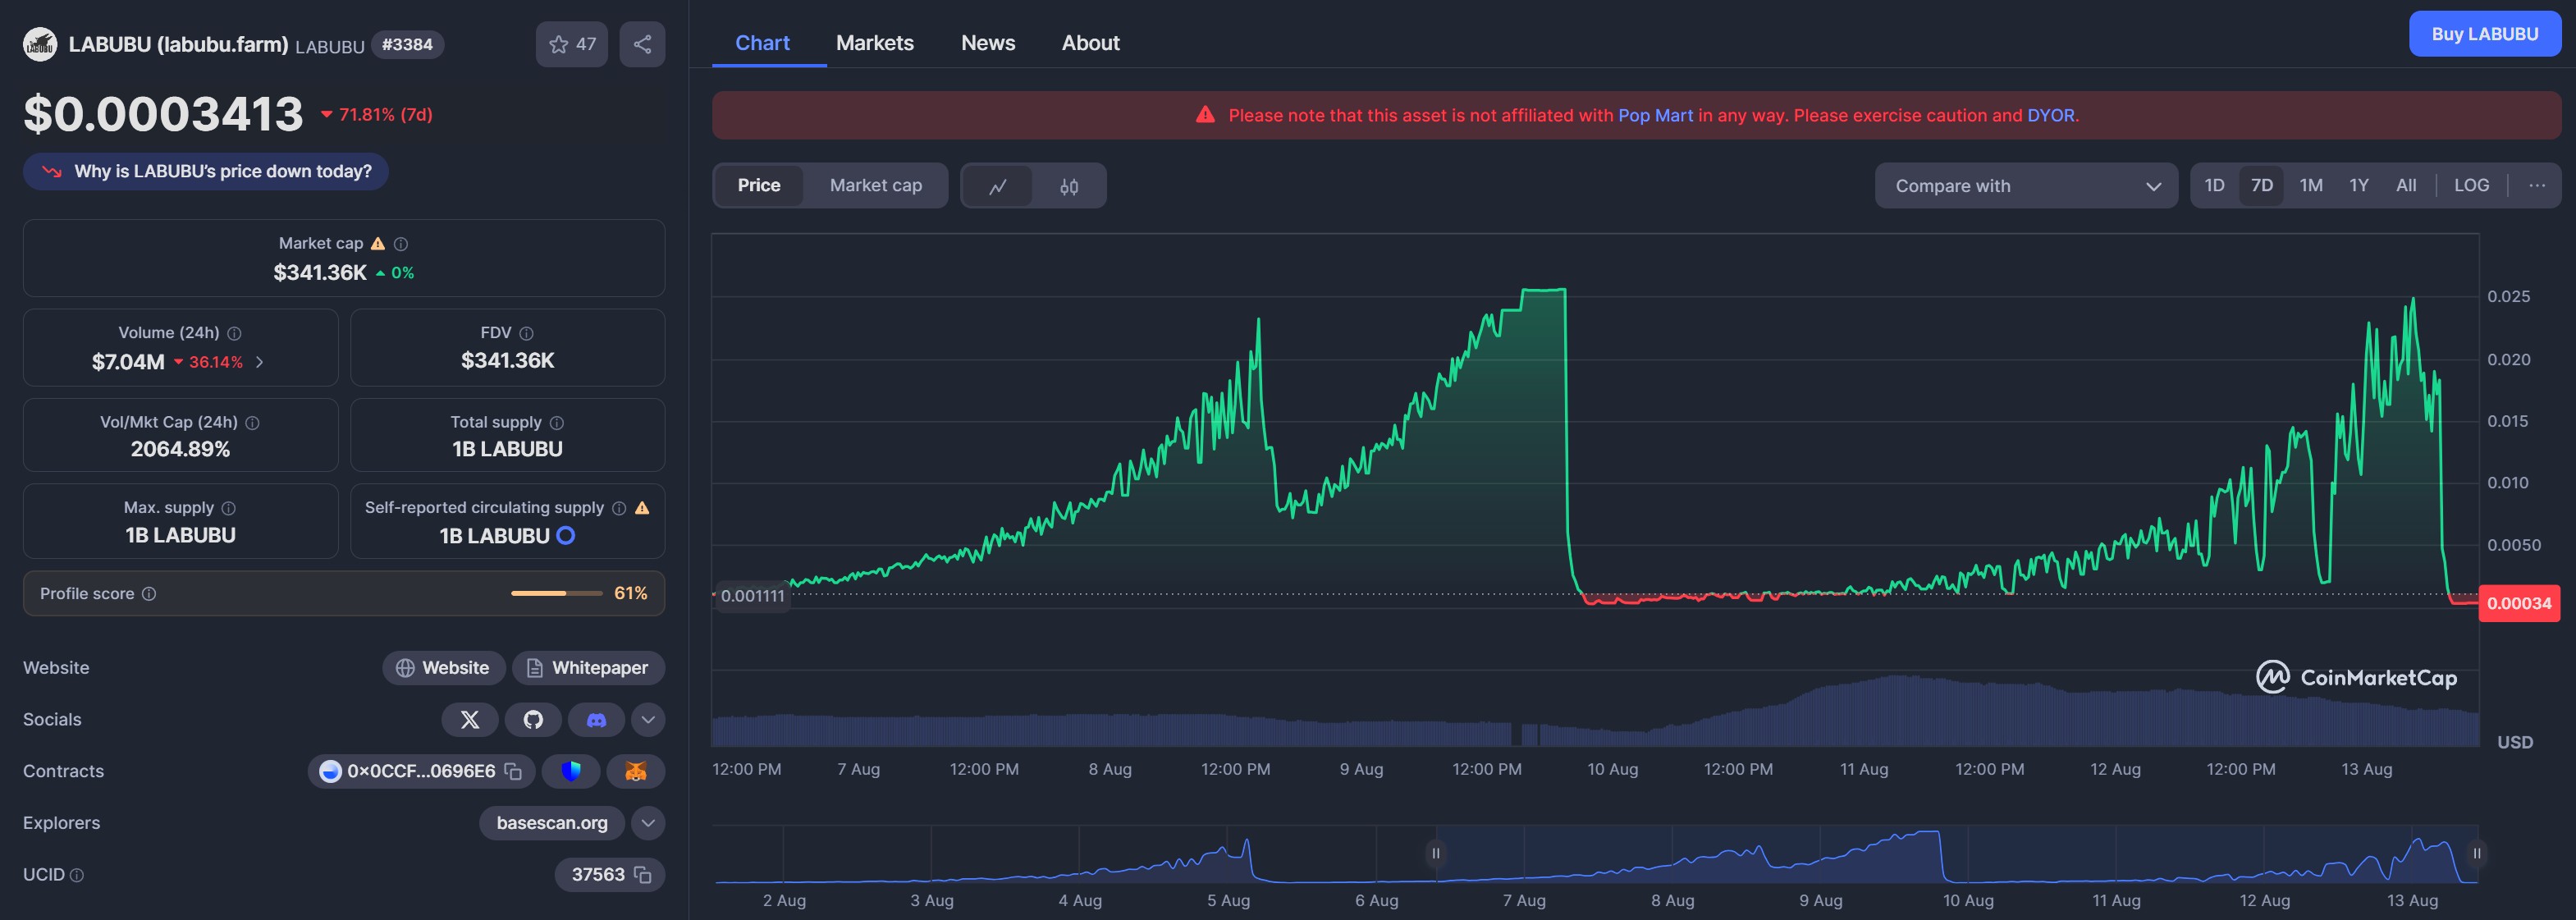
Task: Toggle the LOG scale option
Action: (2471, 185)
